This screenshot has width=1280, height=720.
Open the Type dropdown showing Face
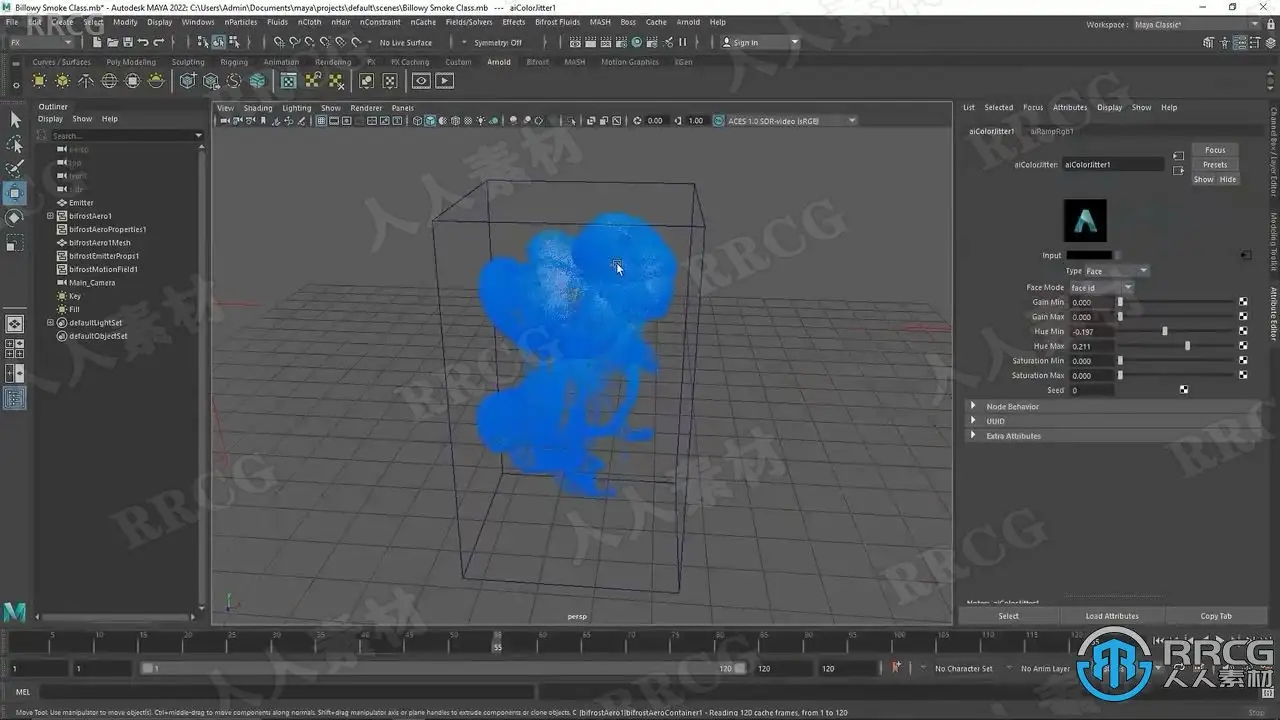coord(1115,271)
